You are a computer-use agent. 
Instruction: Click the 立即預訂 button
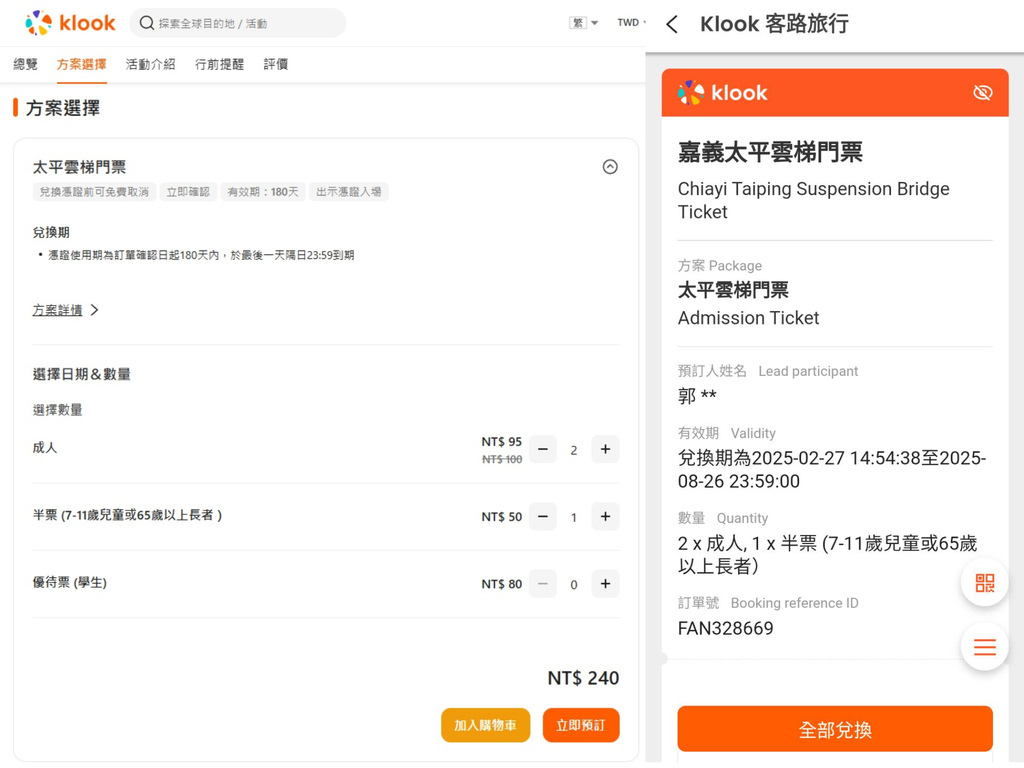(581, 725)
